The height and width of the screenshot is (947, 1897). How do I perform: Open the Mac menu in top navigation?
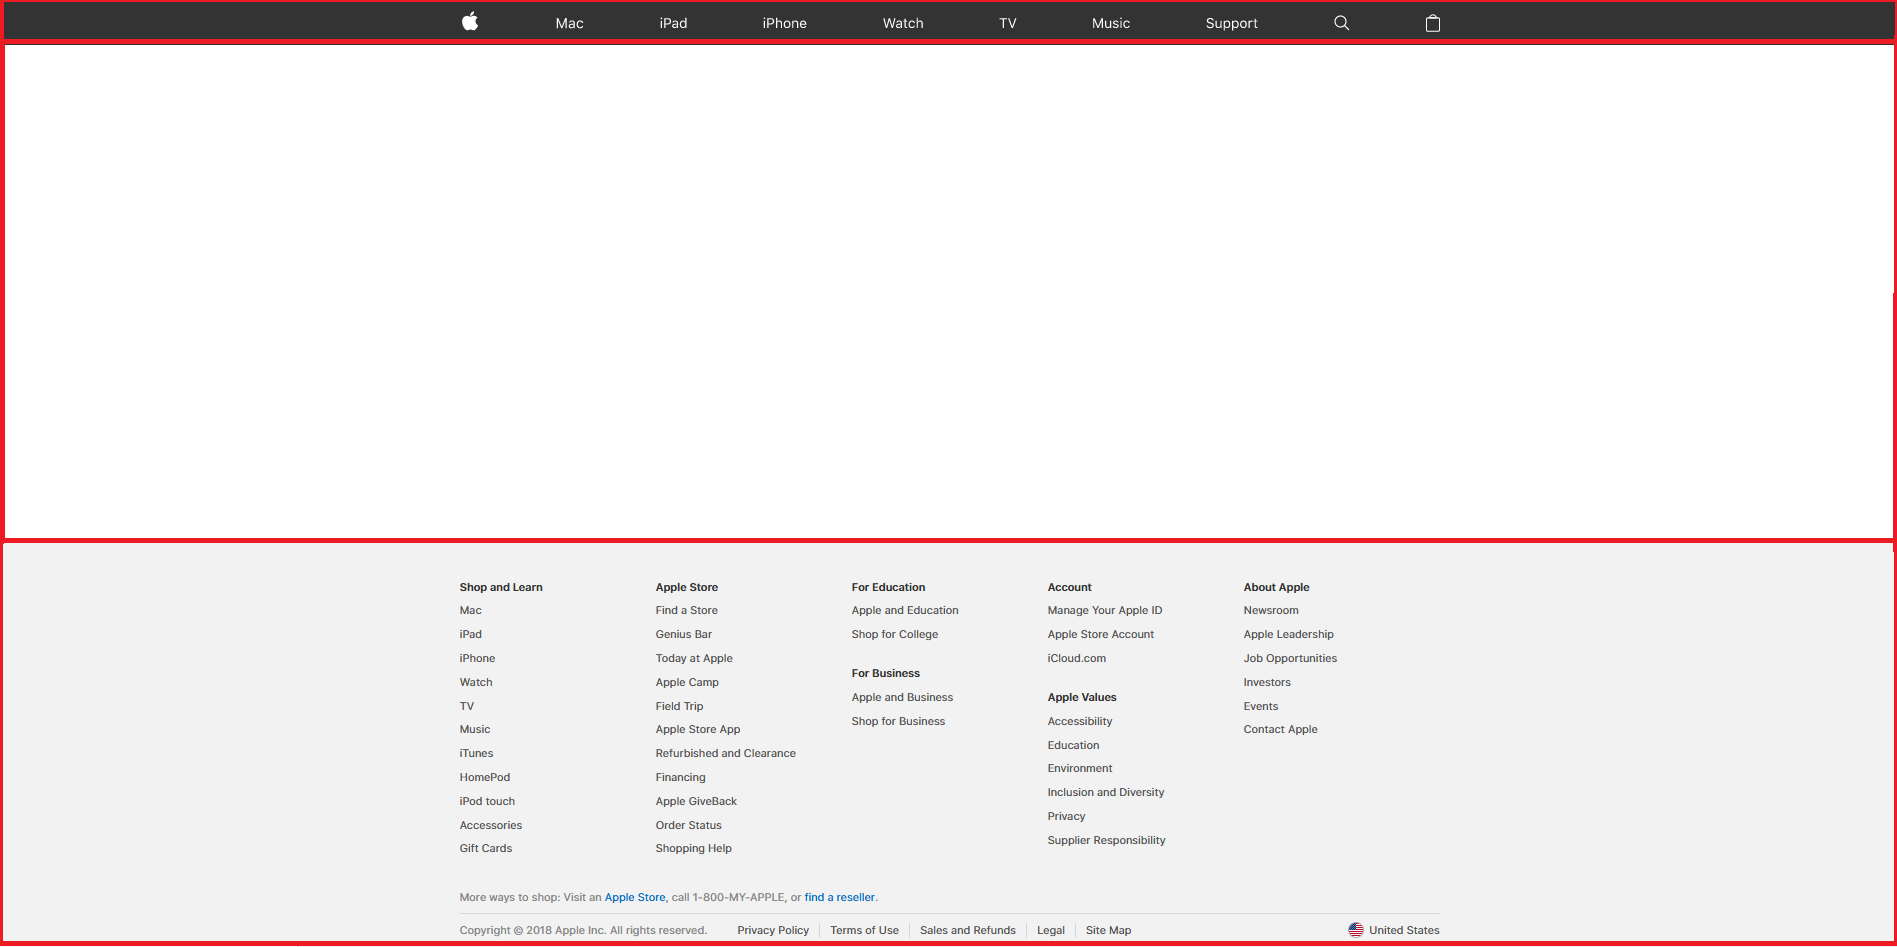click(569, 23)
